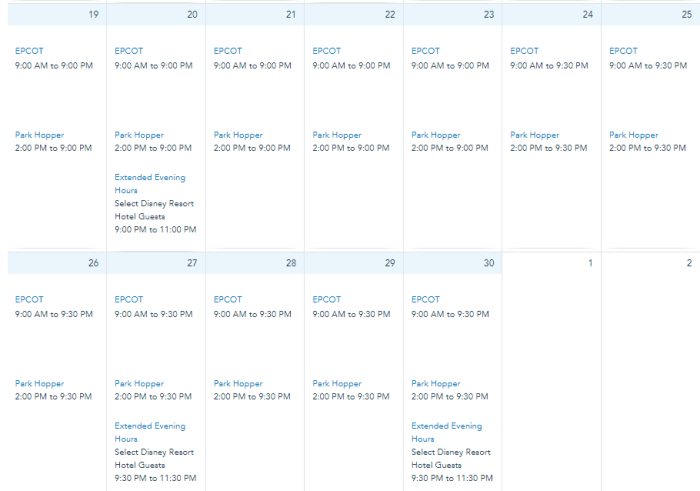Click the EPCOT link on the 26th
The width and height of the screenshot is (700, 491).
click(x=30, y=299)
